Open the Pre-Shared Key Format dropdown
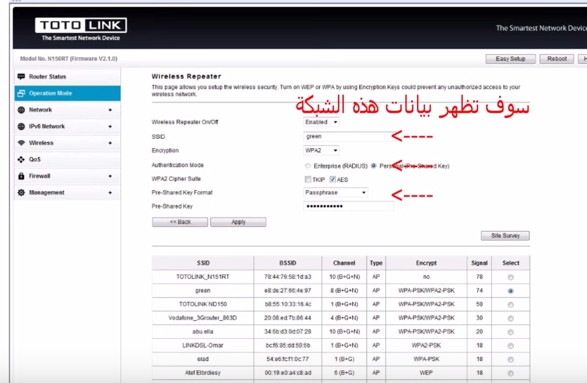This screenshot has width=587, height=383. tap(335, 192)
